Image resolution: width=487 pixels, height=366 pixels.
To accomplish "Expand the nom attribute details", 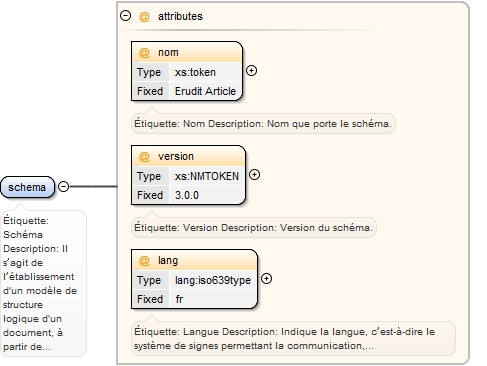I will (x=251, y=71).
